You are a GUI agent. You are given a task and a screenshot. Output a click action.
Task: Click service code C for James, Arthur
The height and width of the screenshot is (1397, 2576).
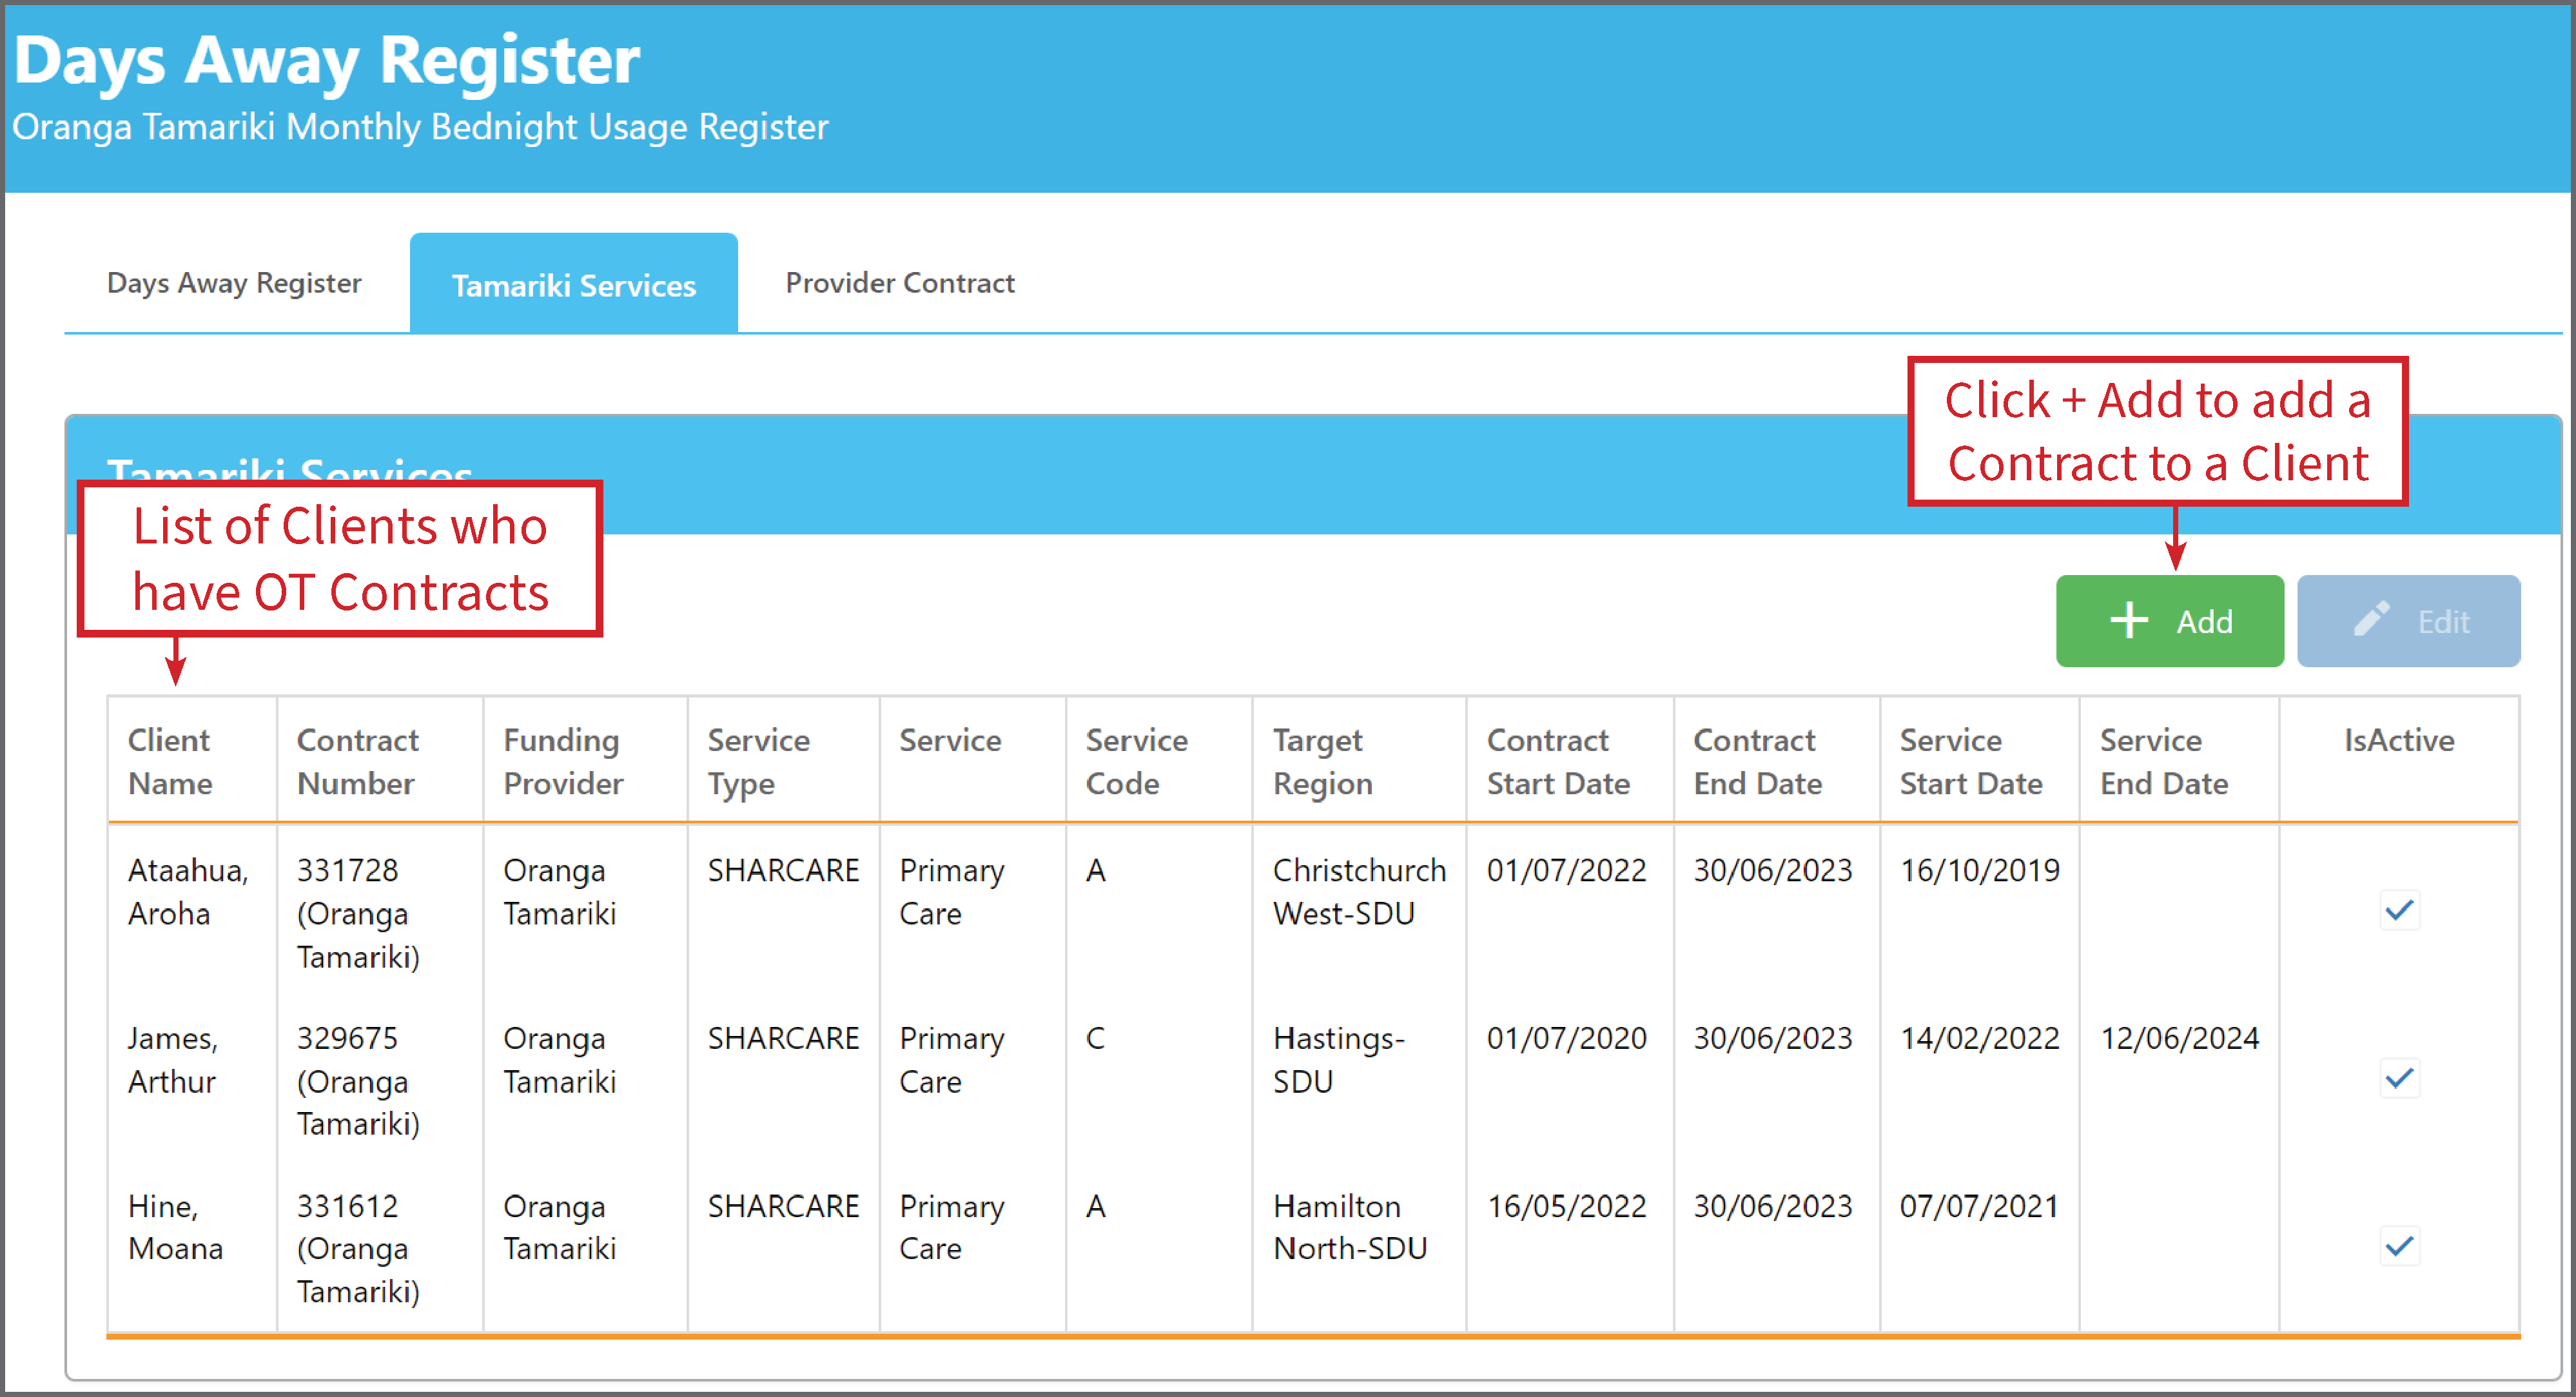[x=1095, y=1038]
